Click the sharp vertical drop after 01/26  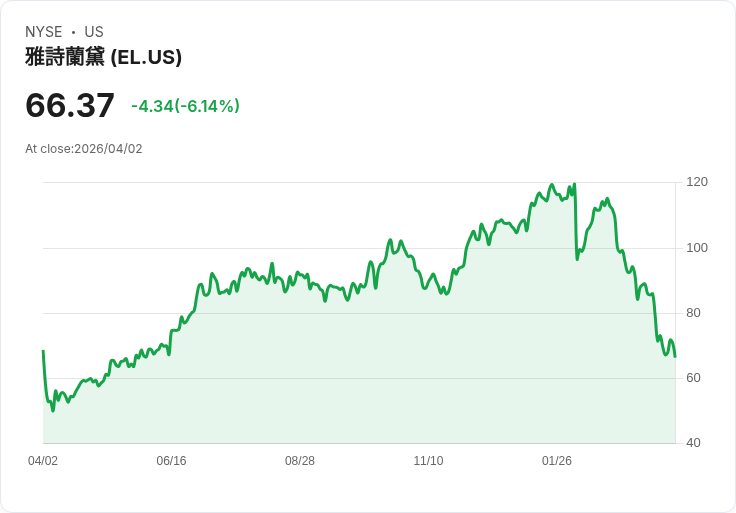[x=576, y=222]
